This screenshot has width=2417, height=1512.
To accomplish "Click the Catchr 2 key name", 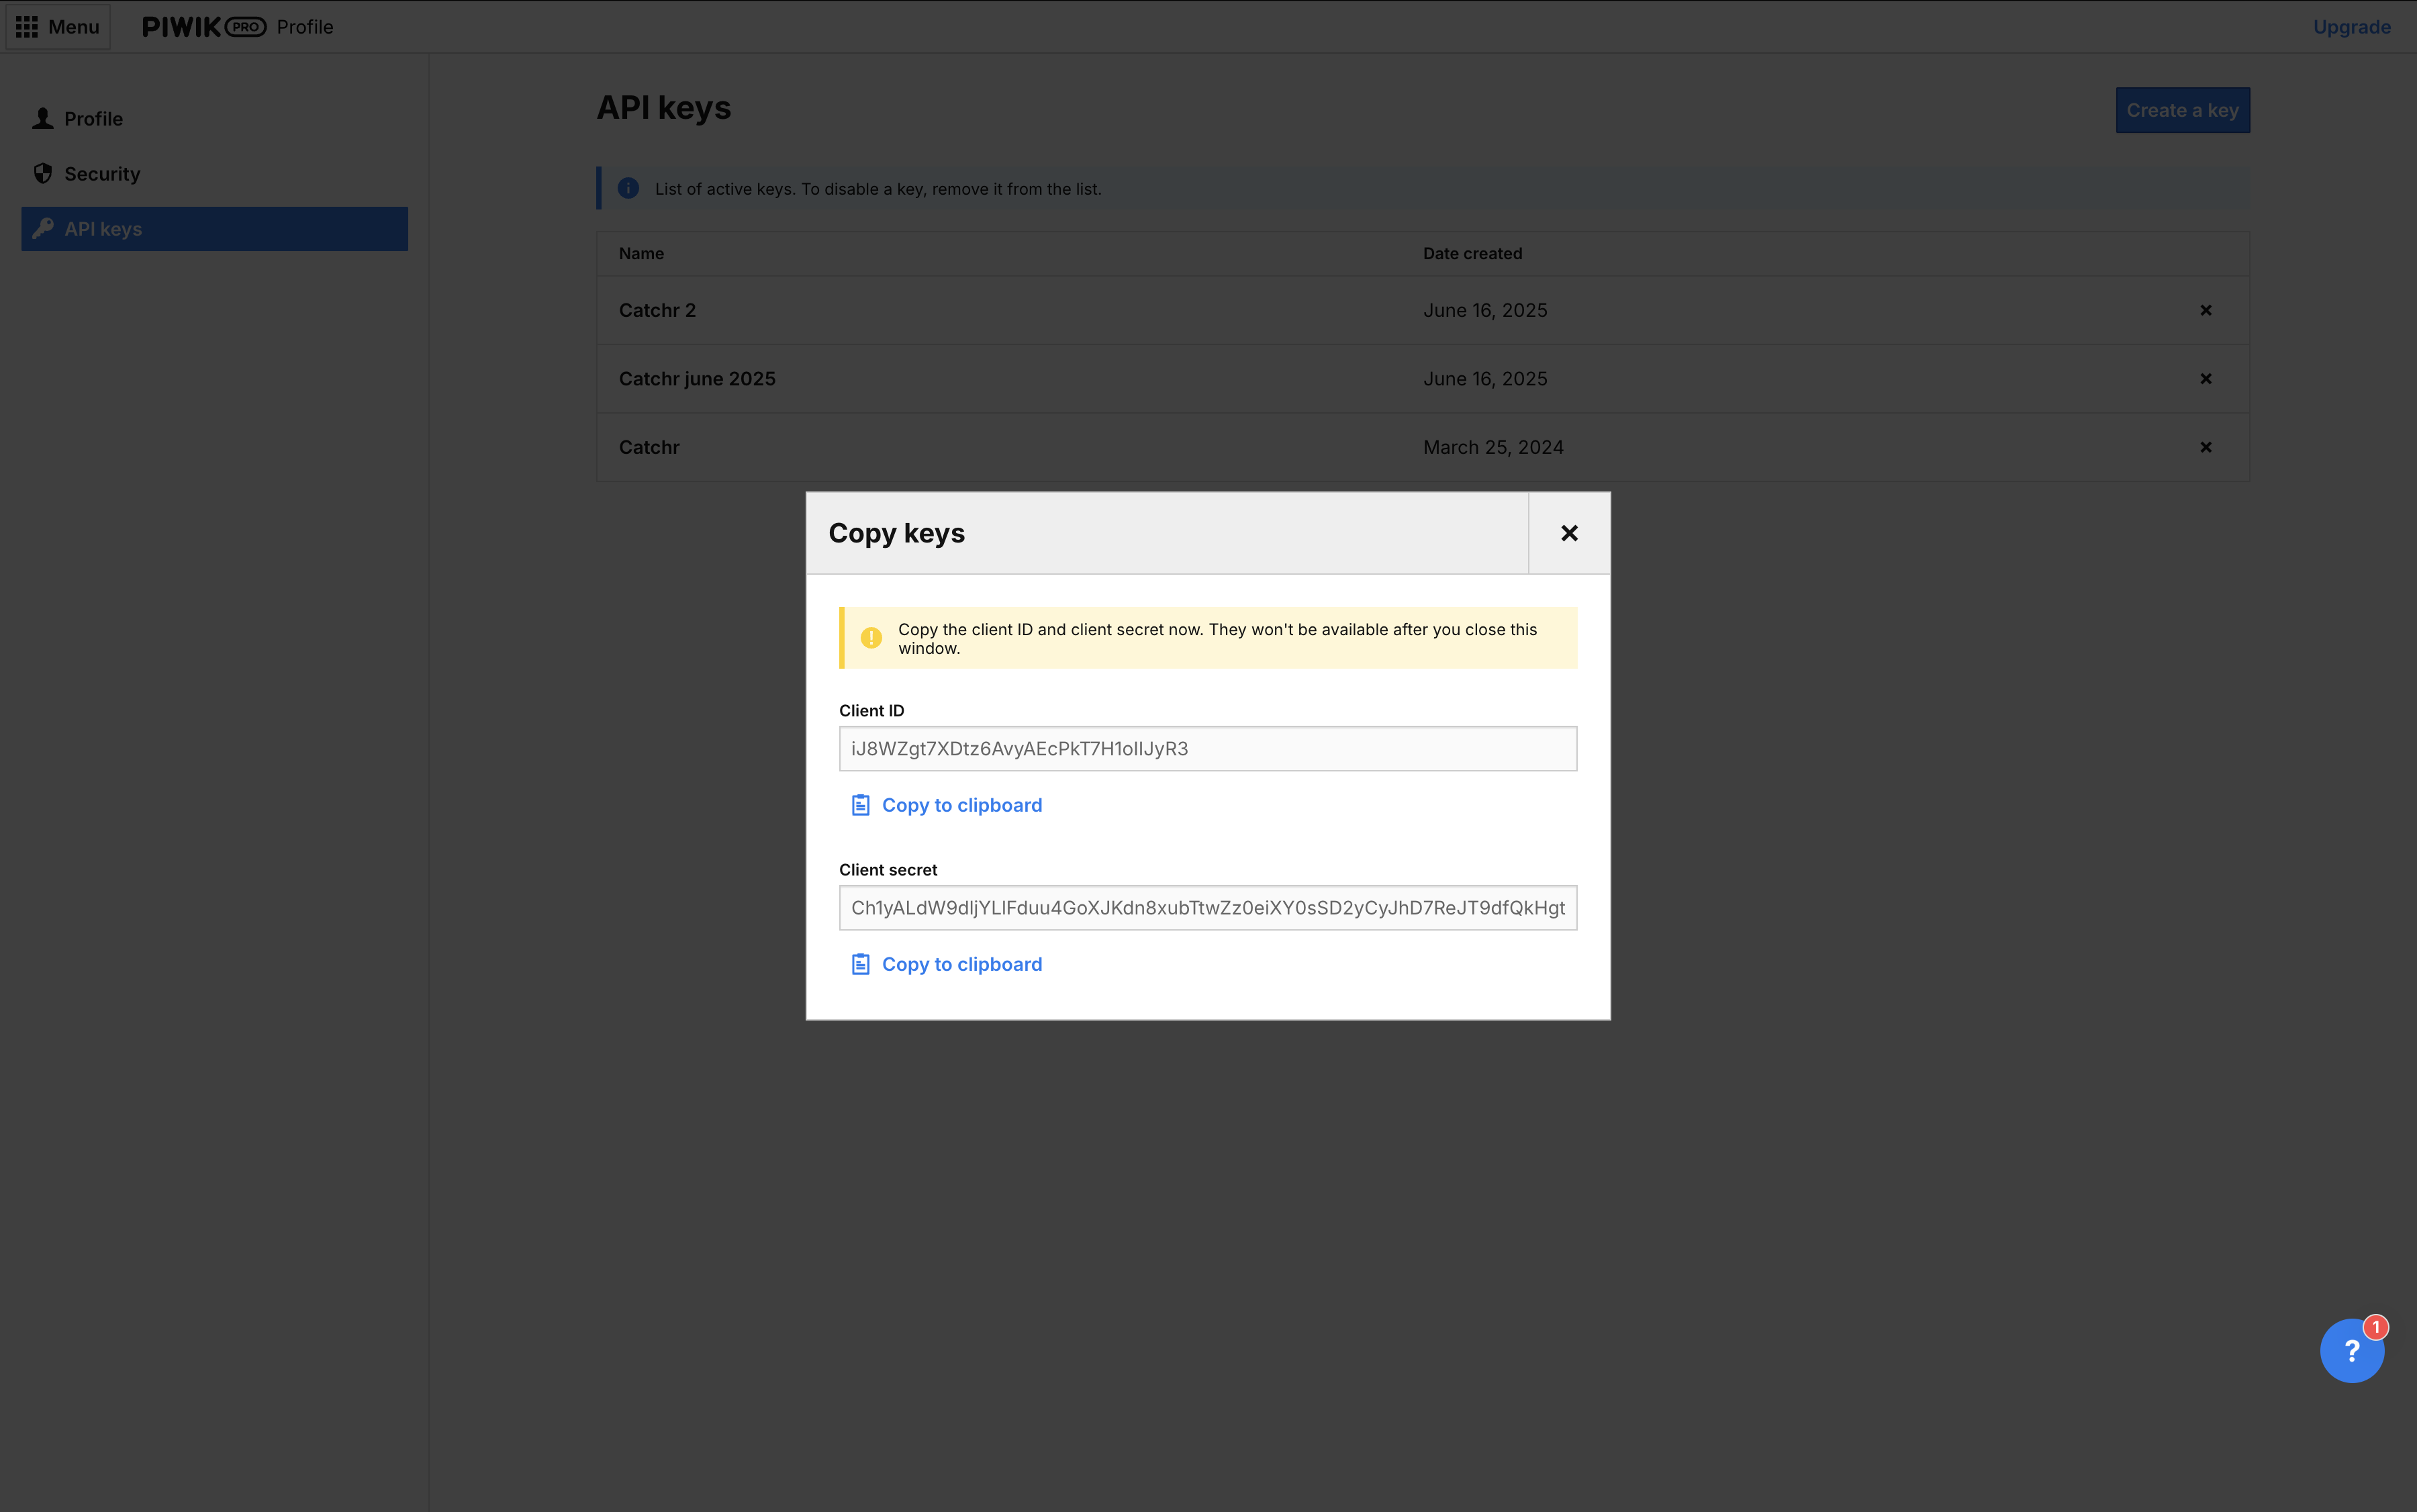I will click(657, 310).
